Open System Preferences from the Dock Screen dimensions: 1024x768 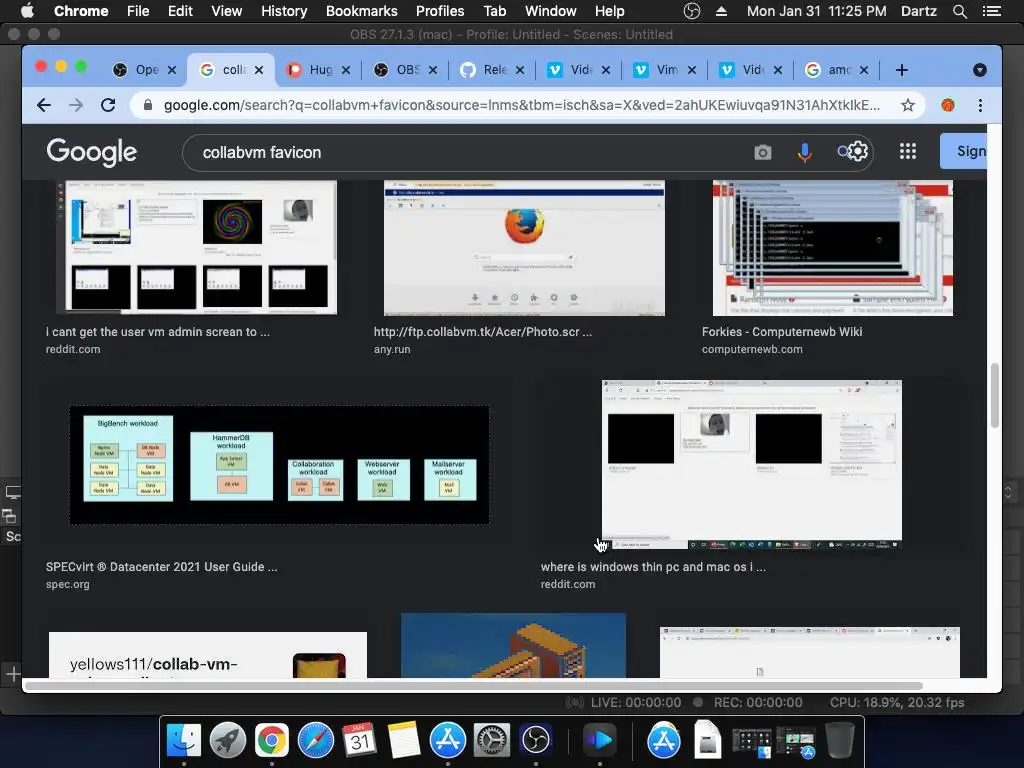tap(492, 740)
